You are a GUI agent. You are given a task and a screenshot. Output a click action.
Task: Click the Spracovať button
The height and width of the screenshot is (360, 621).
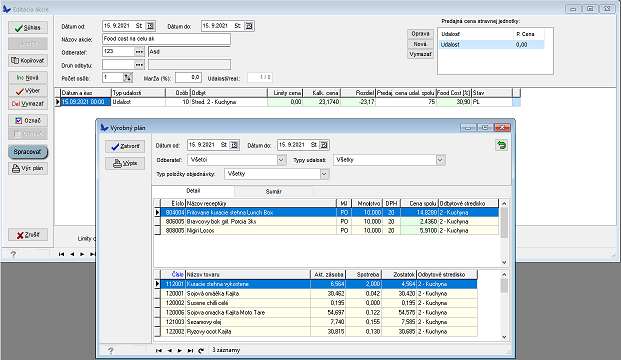pos(28,152)
